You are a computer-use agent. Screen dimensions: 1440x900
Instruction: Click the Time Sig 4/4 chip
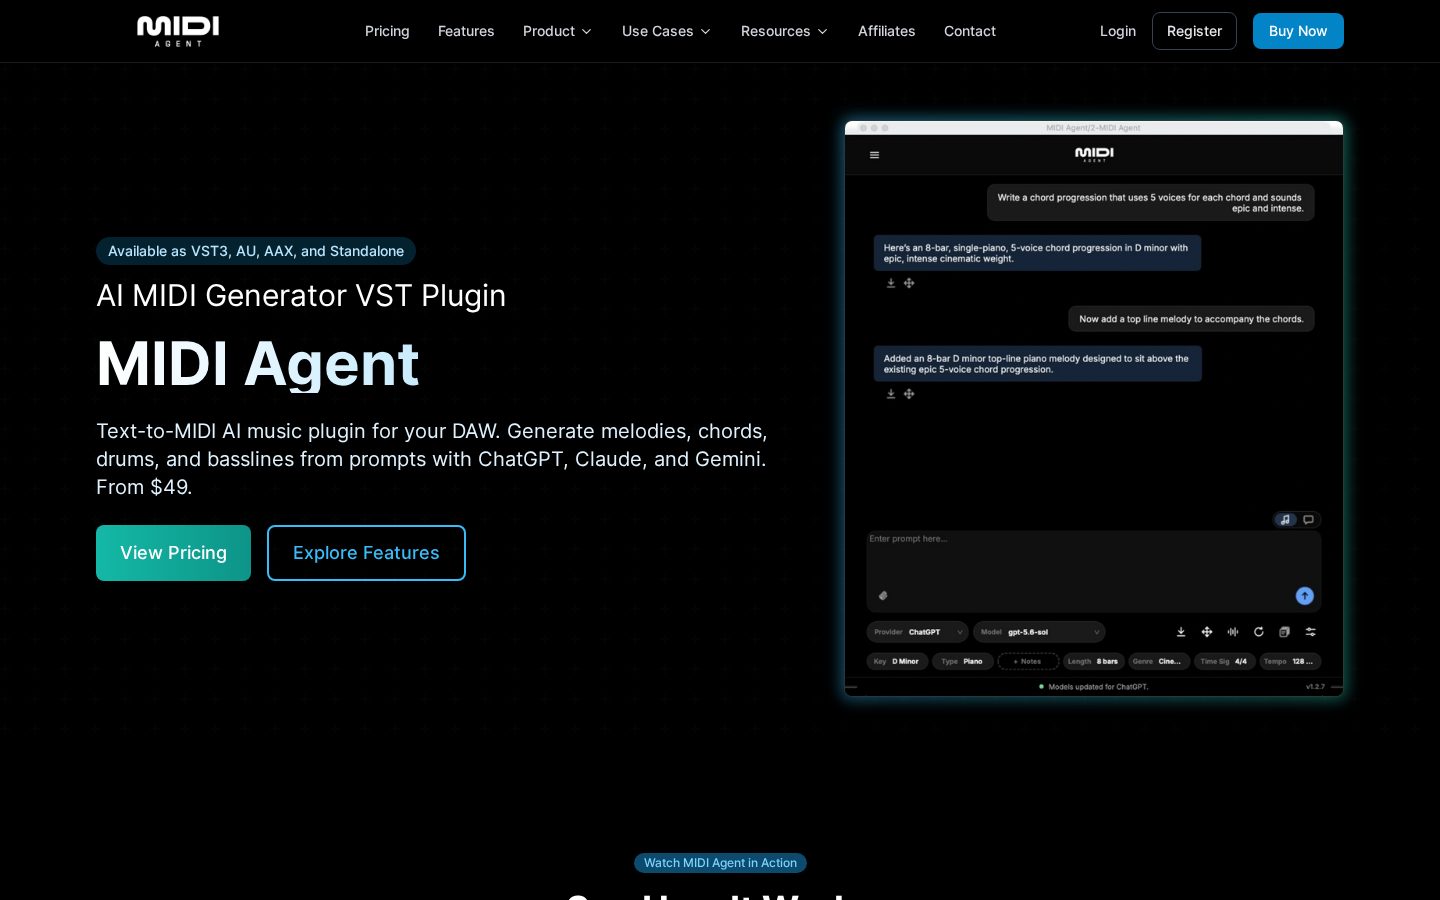pyautogui.click(x=1224, y=661)
